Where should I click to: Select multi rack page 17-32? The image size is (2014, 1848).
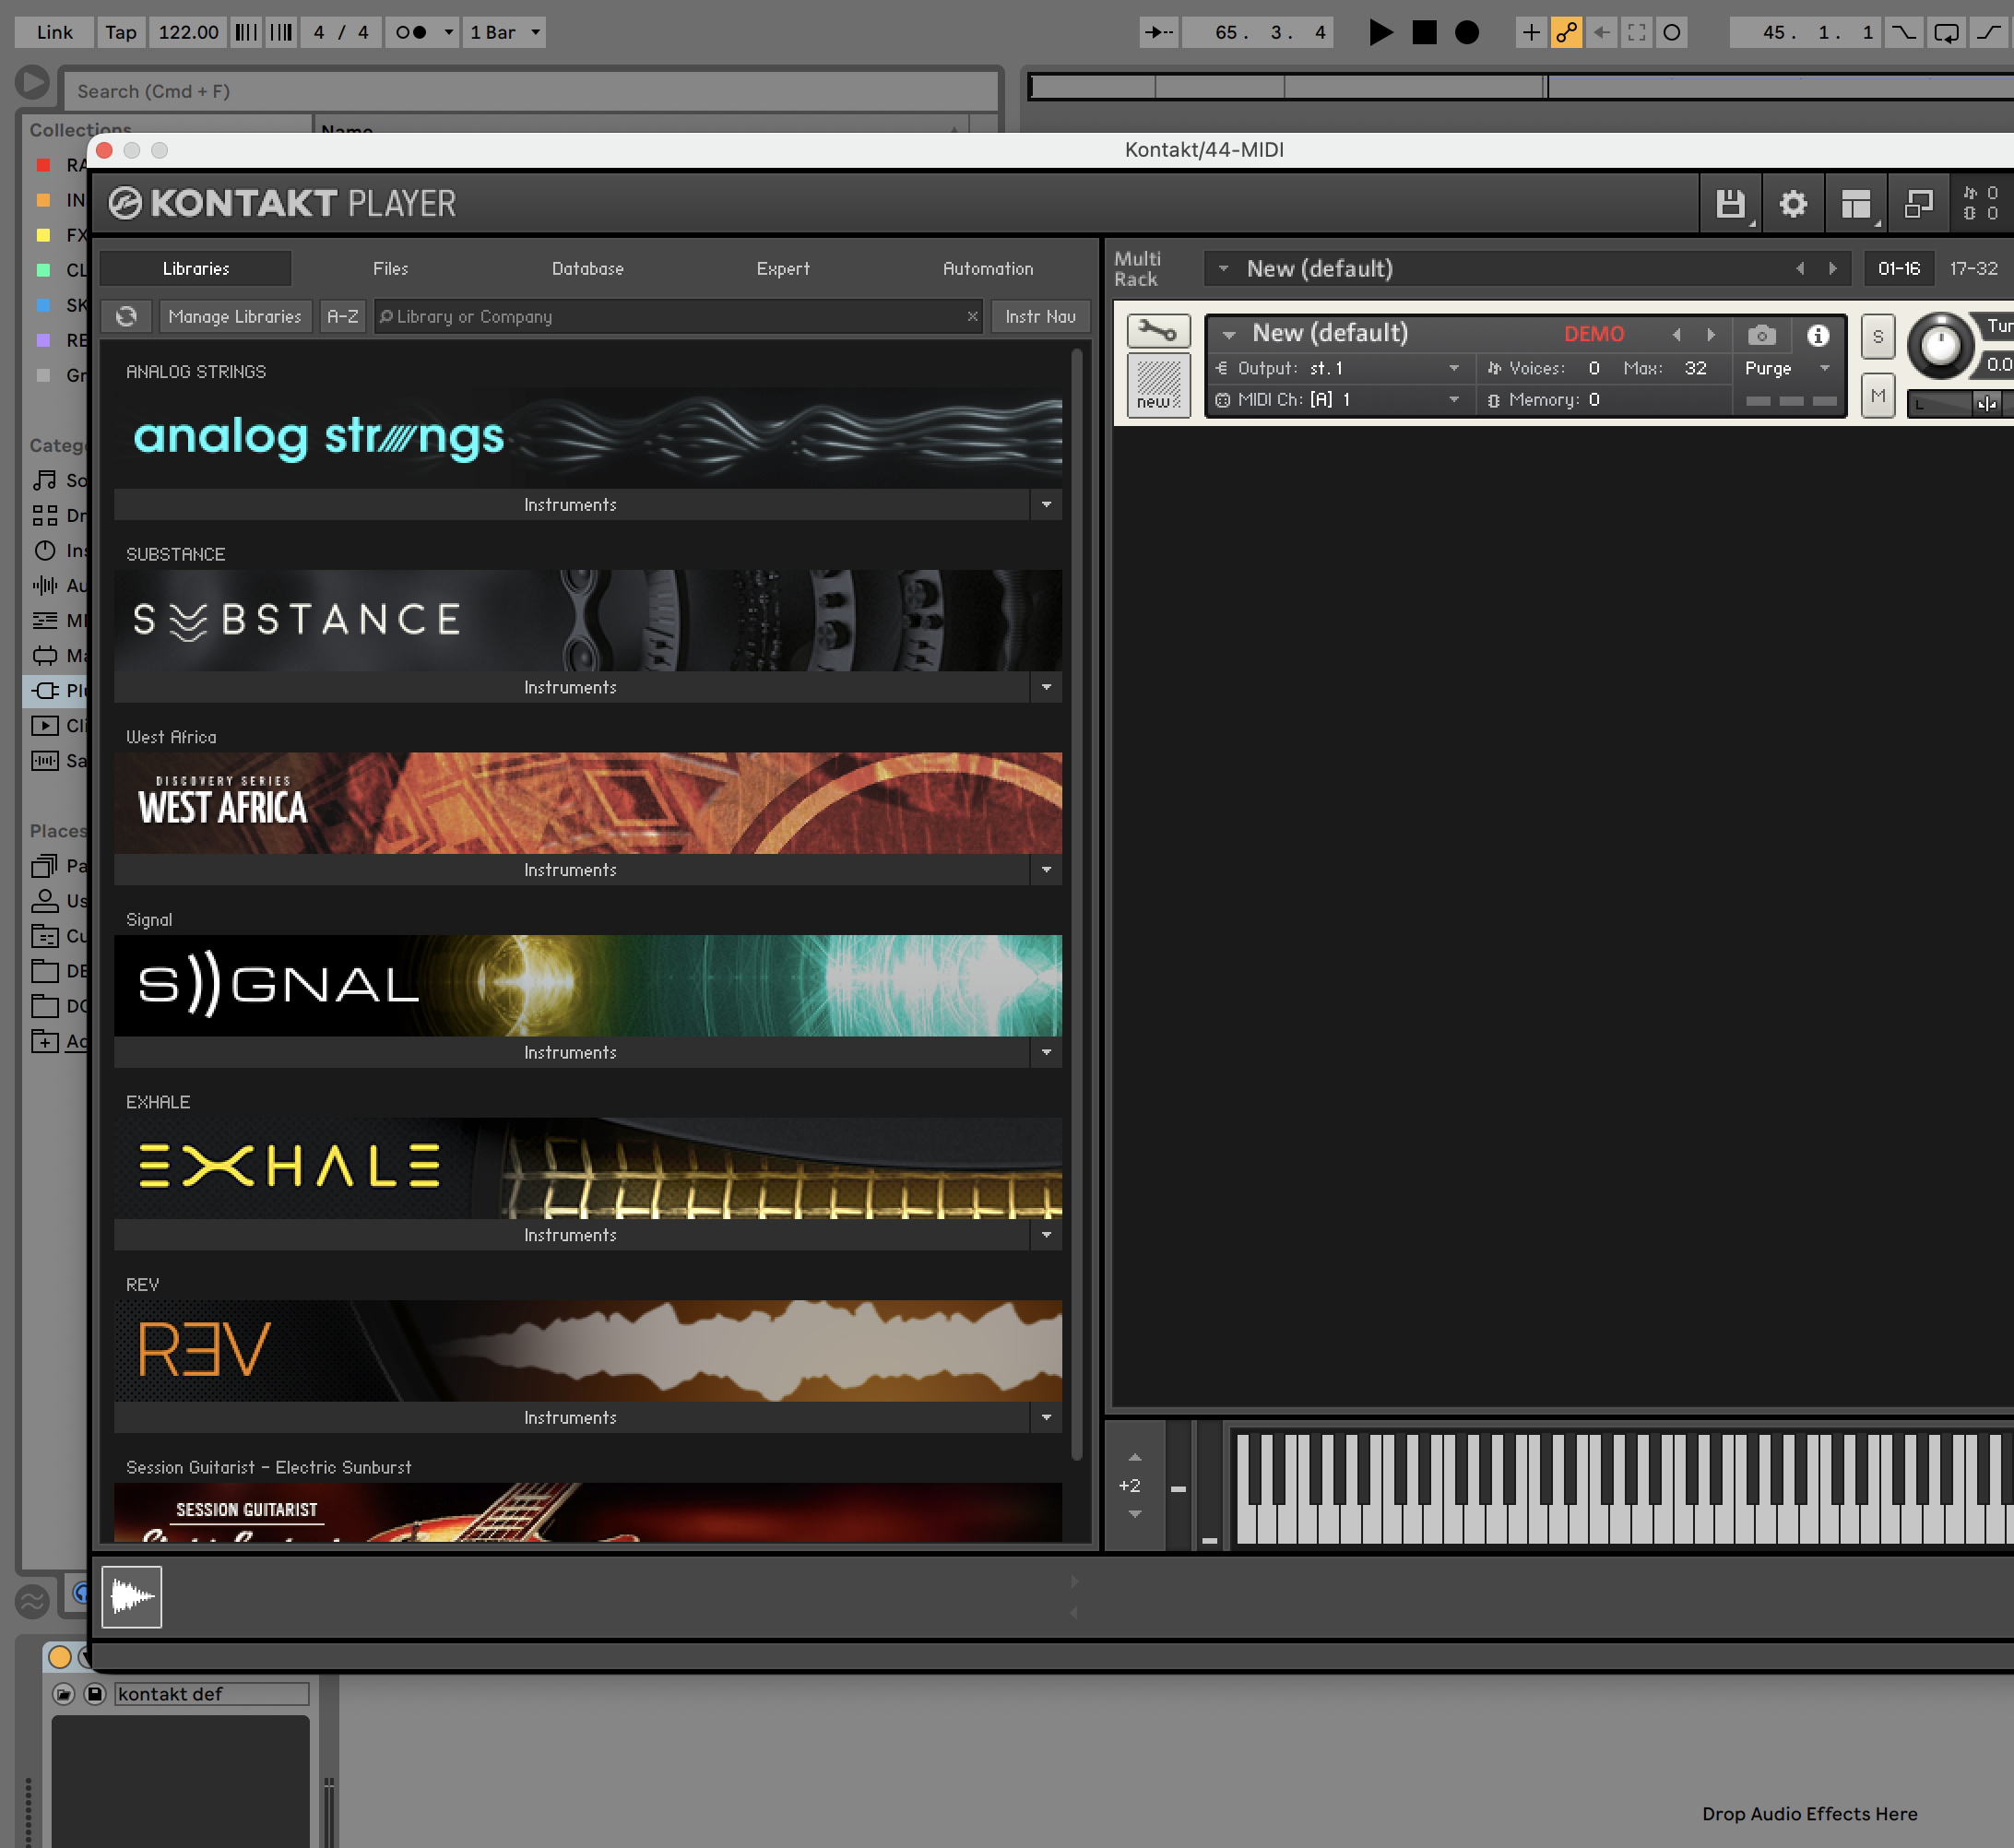coord(1974,268)
